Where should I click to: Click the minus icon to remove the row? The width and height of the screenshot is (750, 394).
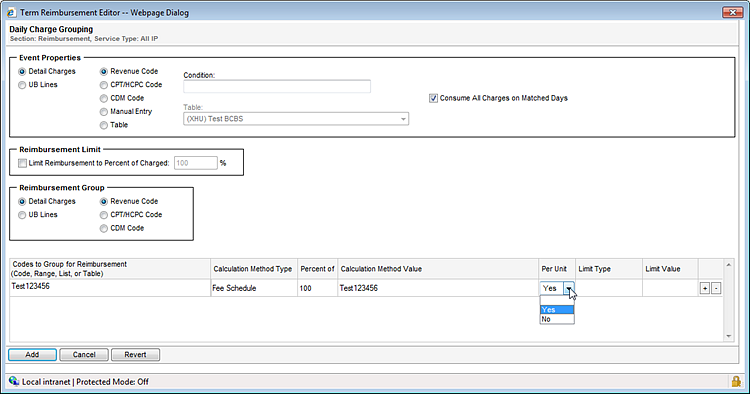pyautogui.click(x=716, y=288)
